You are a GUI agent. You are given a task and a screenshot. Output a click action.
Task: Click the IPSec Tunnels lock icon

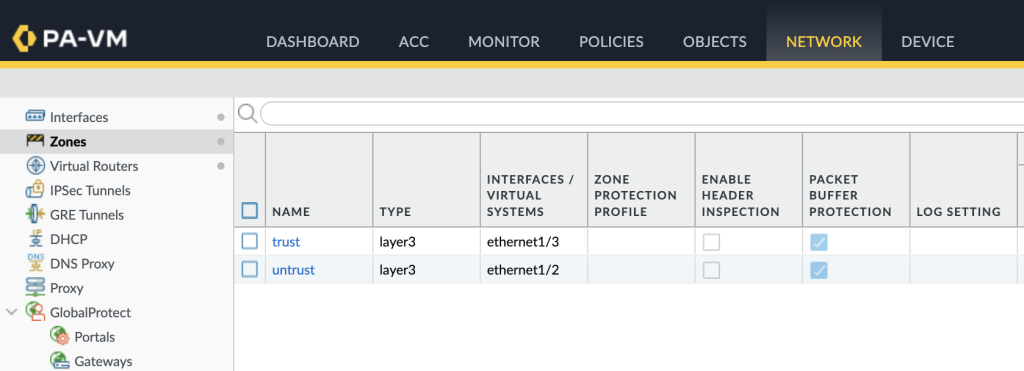tap(35, 189)
